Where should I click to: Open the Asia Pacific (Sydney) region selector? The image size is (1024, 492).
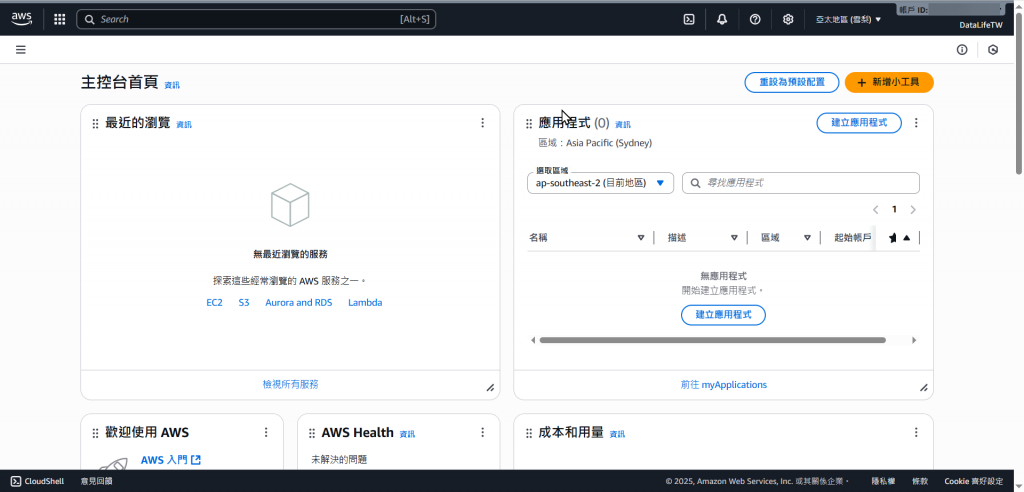[x=848, y=20]
